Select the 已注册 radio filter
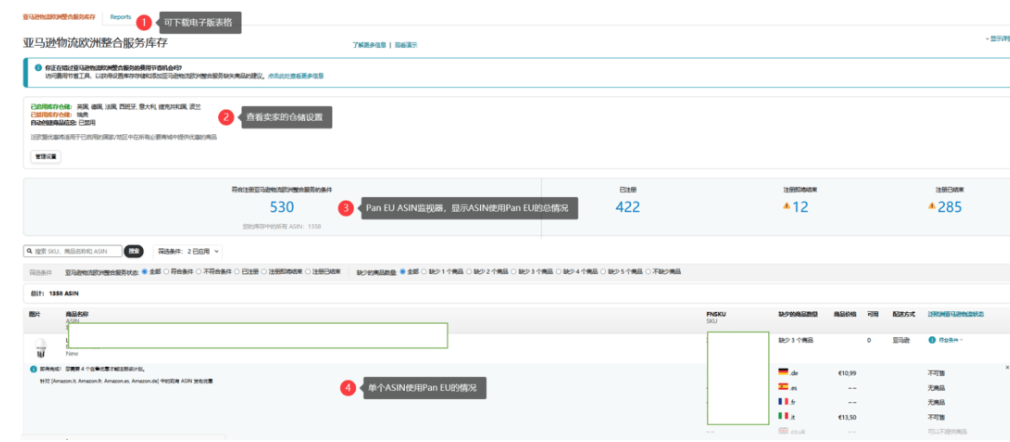This screenshot has height=442, width=1010. [236, 272]
